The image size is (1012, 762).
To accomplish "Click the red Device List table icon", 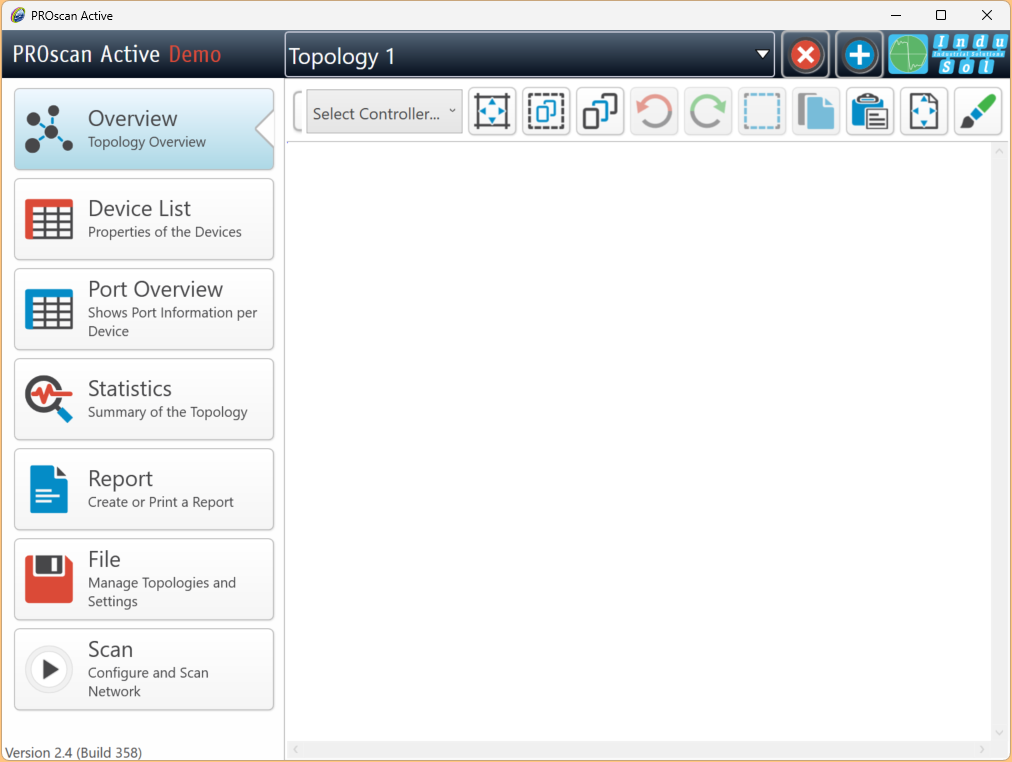I will [x=49, y=219].
